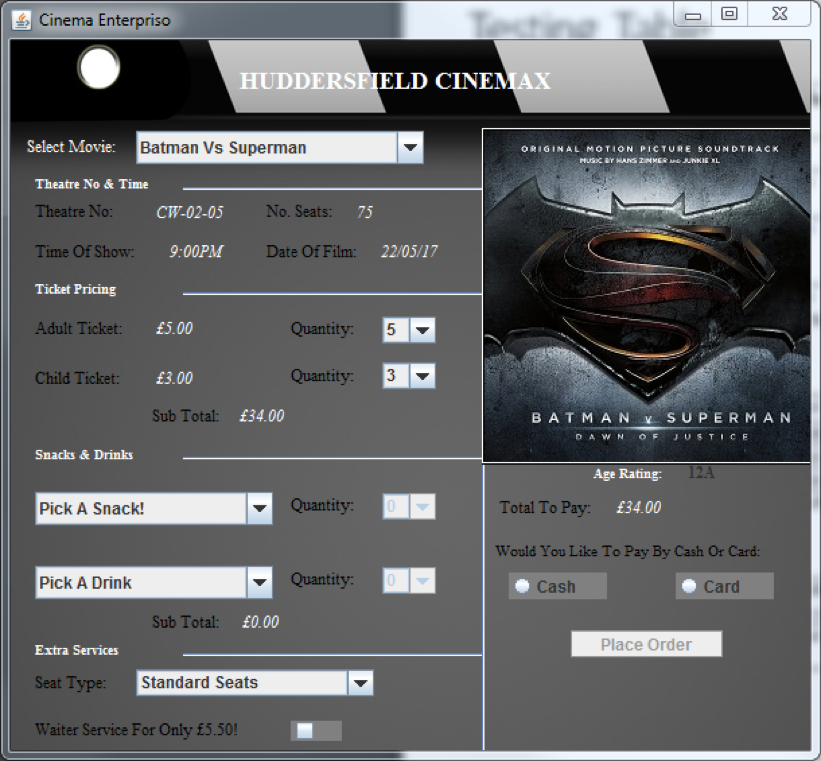Open the Pick A Drink dropdown
The image size is (821, 761).
click(x=153, y=582)
